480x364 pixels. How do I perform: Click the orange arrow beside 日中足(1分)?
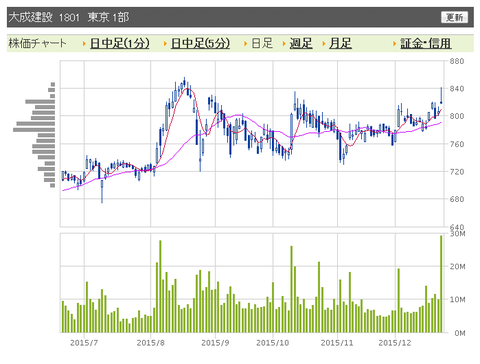84,44
